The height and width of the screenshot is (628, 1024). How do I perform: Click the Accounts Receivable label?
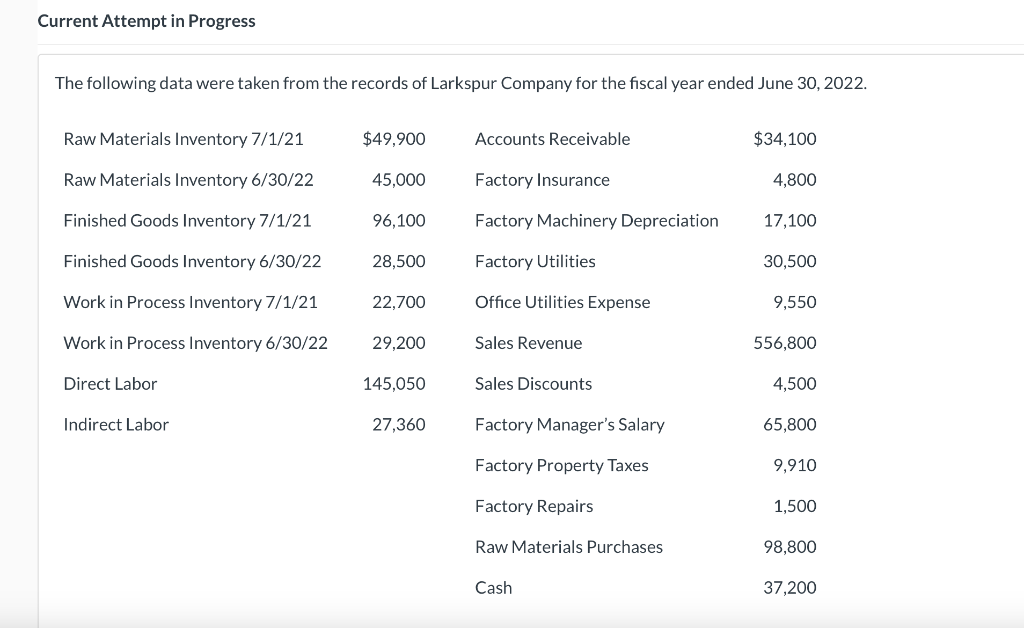pos(552,139)
